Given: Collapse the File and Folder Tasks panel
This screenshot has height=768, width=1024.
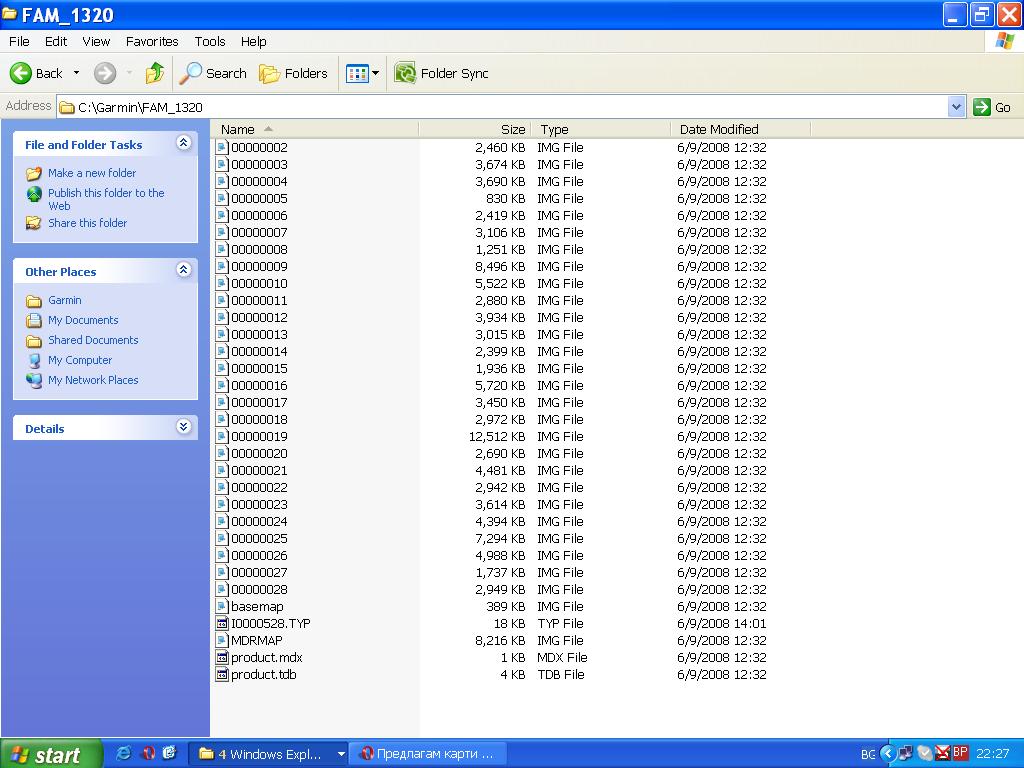Looking at the screenshot, I should [183, 144].
